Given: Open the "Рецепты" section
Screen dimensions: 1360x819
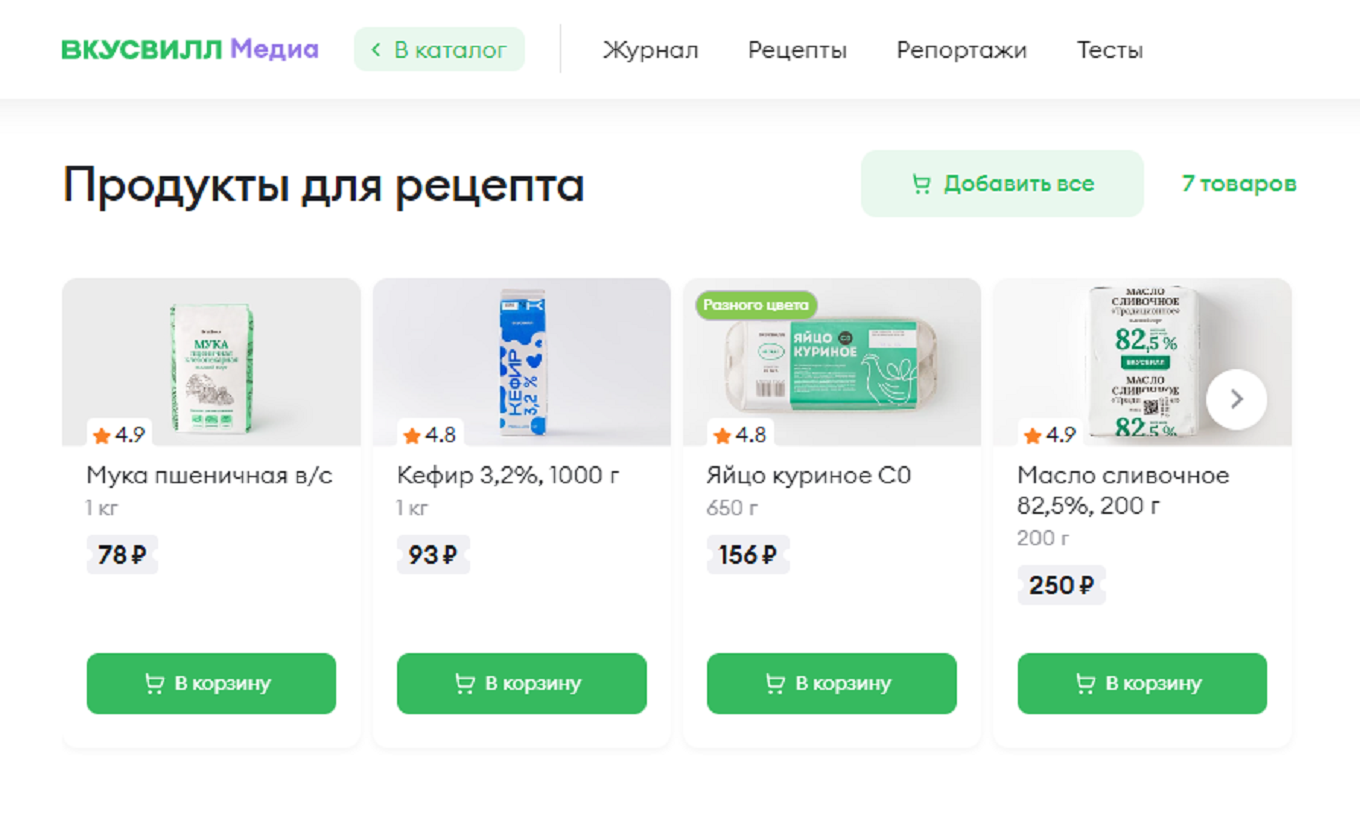Looking at the screenshot, I should [796, 50].
